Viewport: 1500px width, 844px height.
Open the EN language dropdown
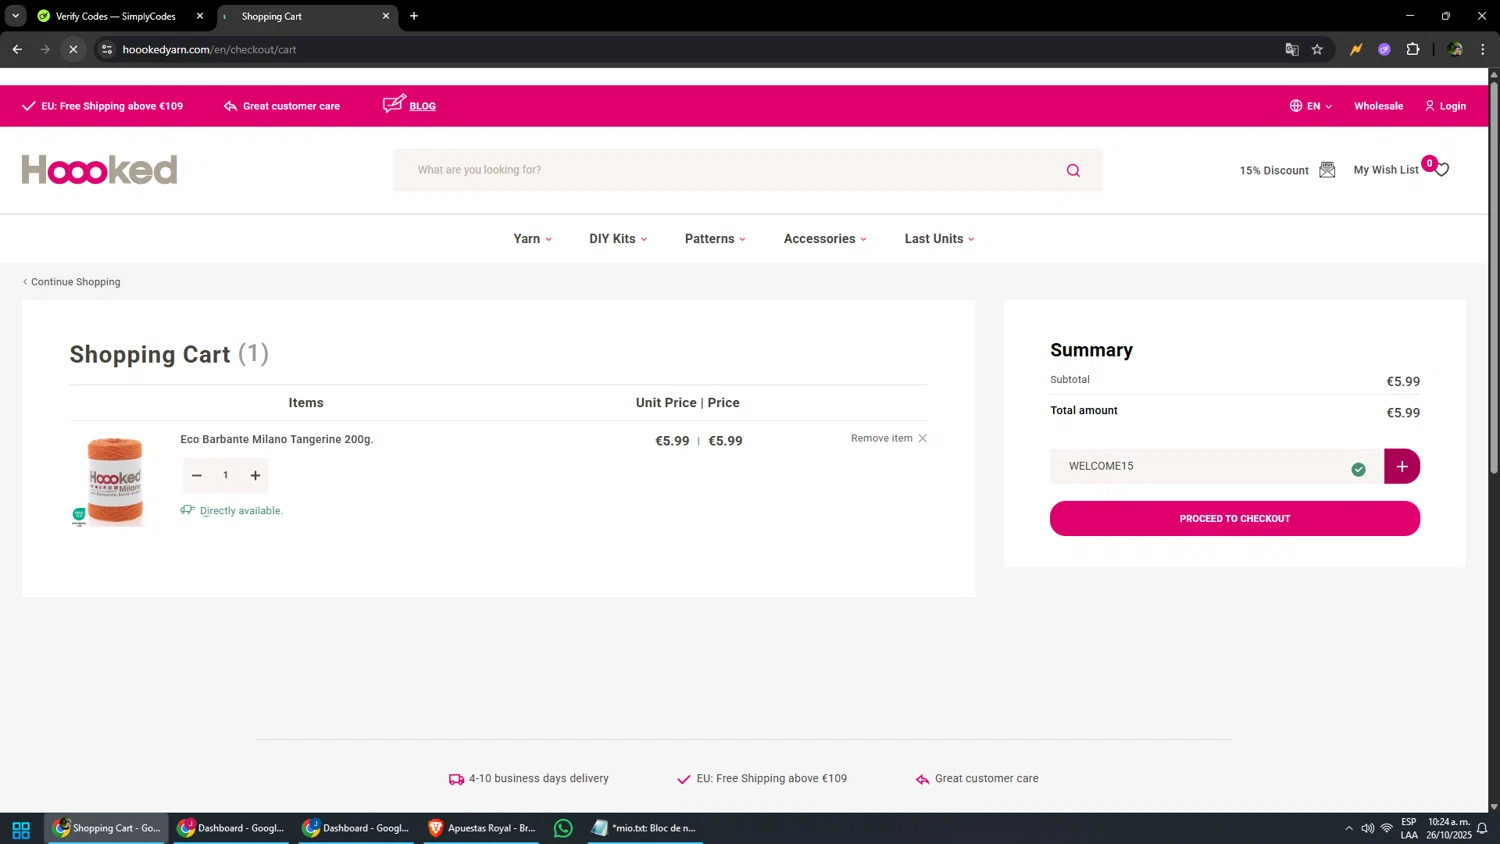click(x=1318, y=106)
